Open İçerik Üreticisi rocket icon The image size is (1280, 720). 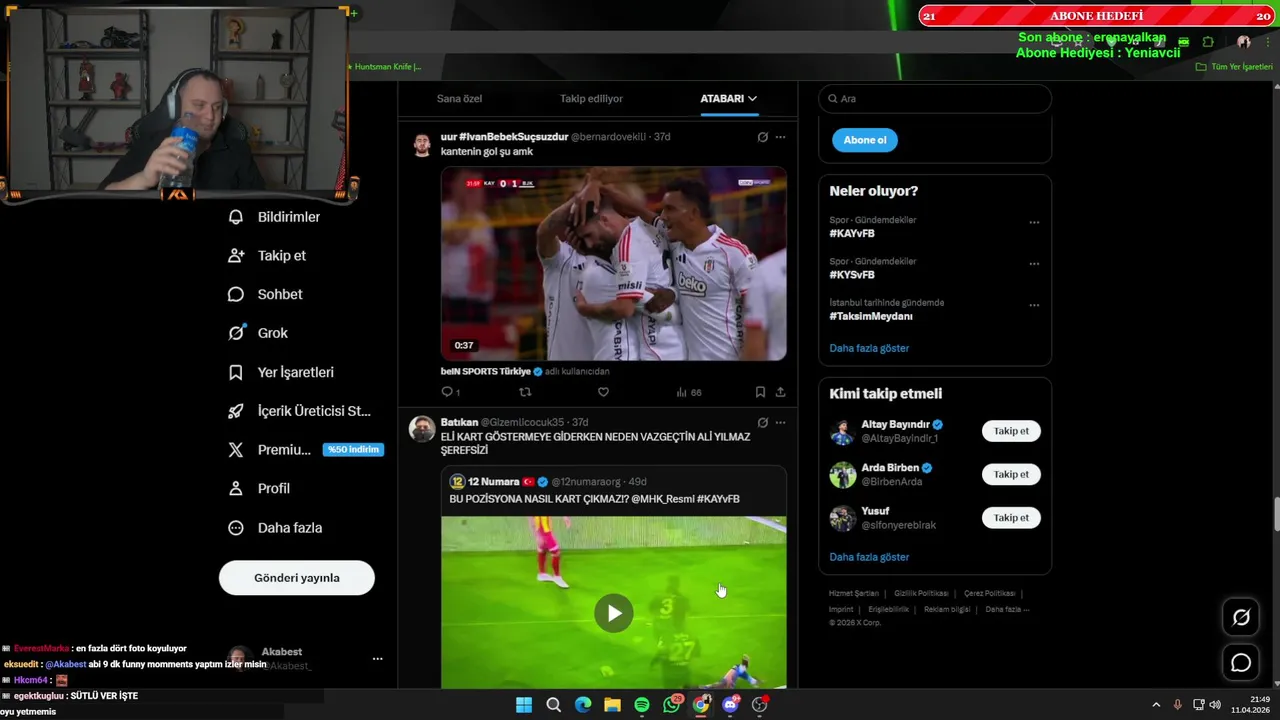[x=236, y=411]
